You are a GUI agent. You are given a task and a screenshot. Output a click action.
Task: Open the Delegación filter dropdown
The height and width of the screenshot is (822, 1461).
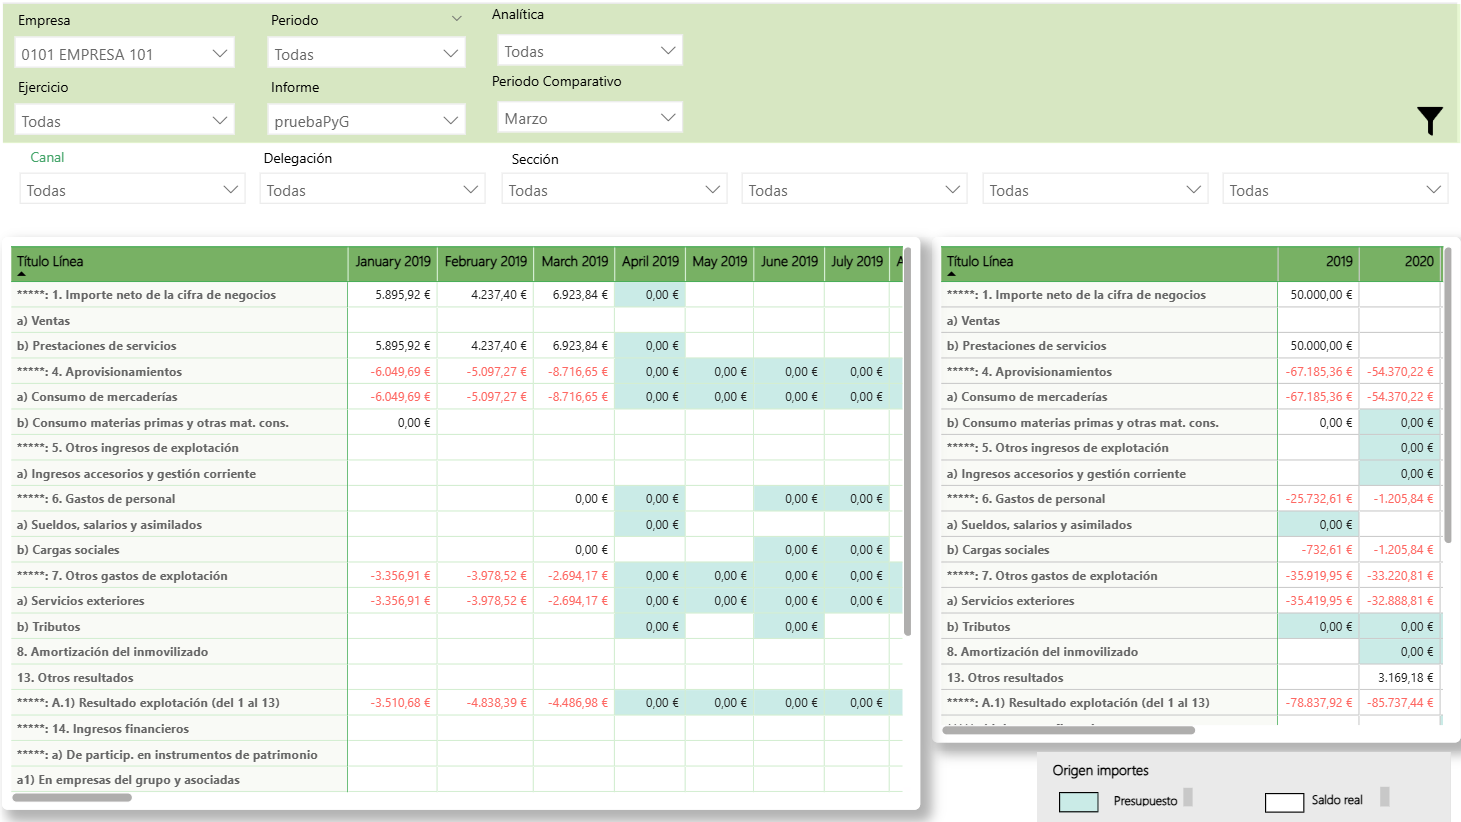pos(372,190)
